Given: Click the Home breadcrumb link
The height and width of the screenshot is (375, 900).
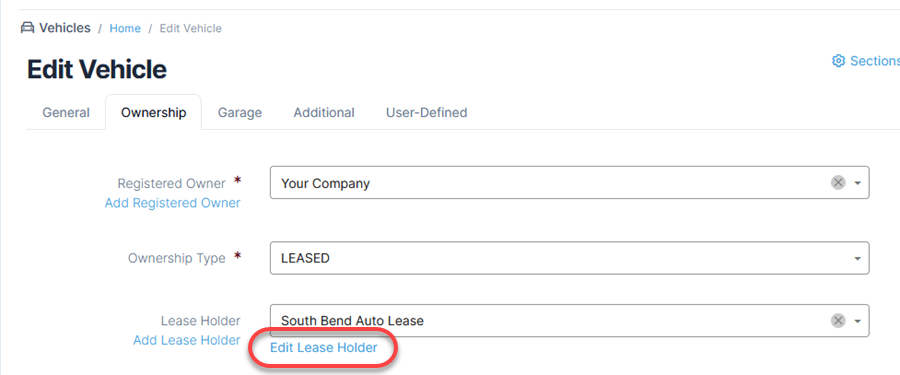Looking at the screenshot, I should (125, 28).
